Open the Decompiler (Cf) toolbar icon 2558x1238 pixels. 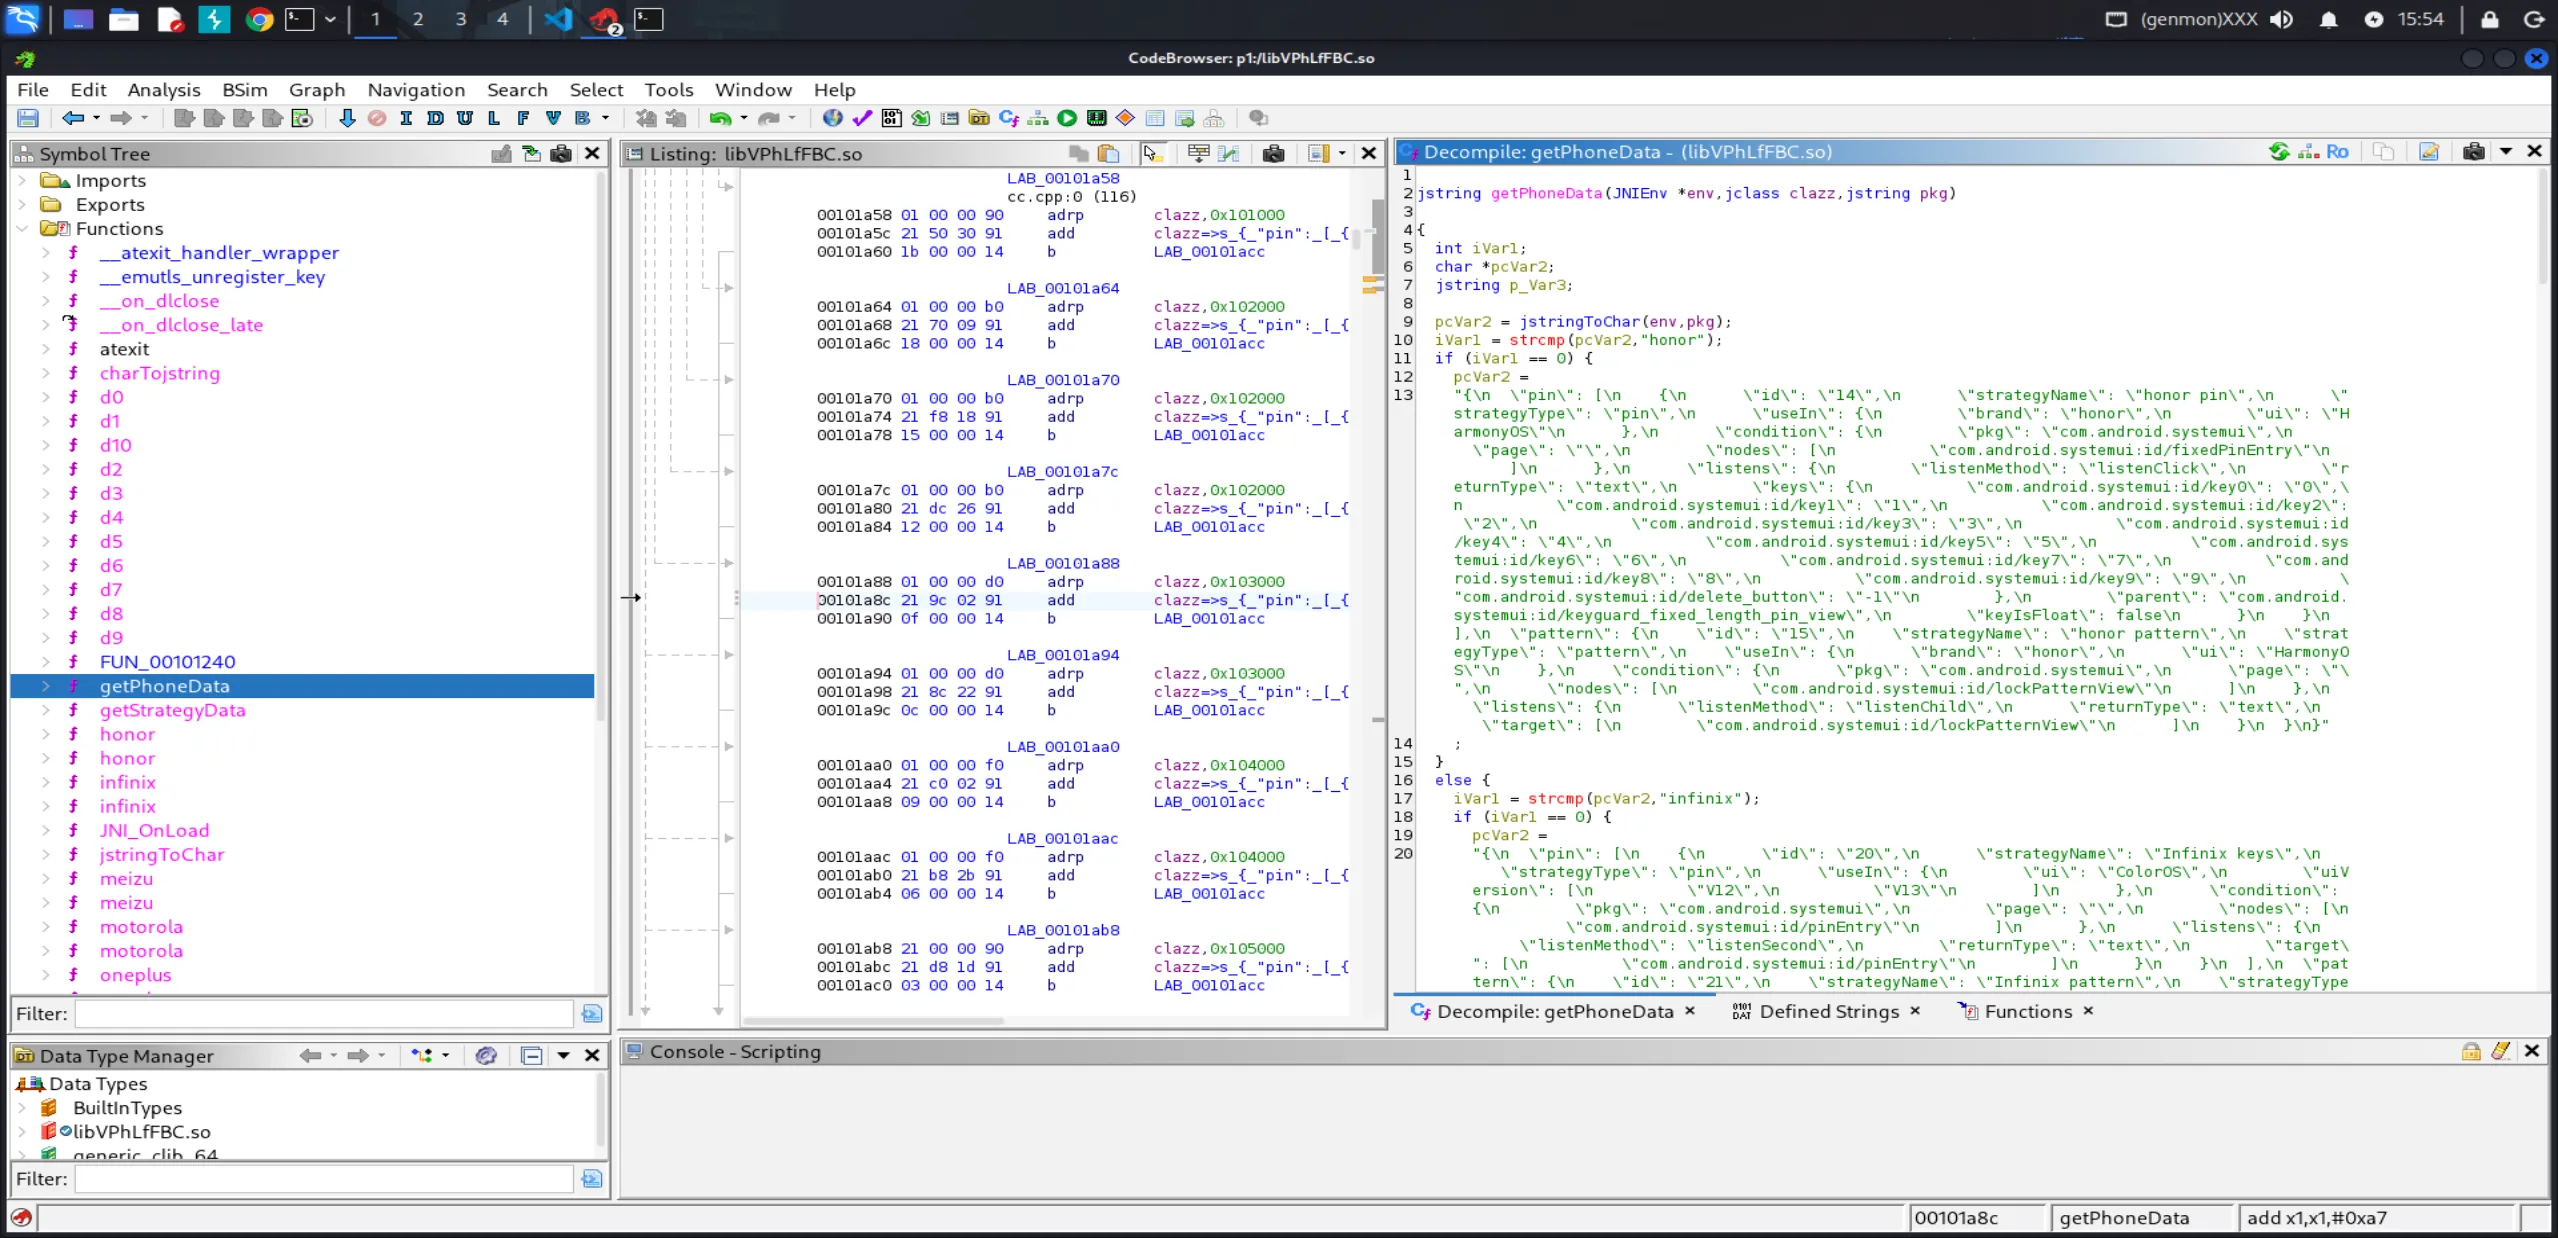point(1008,118)
